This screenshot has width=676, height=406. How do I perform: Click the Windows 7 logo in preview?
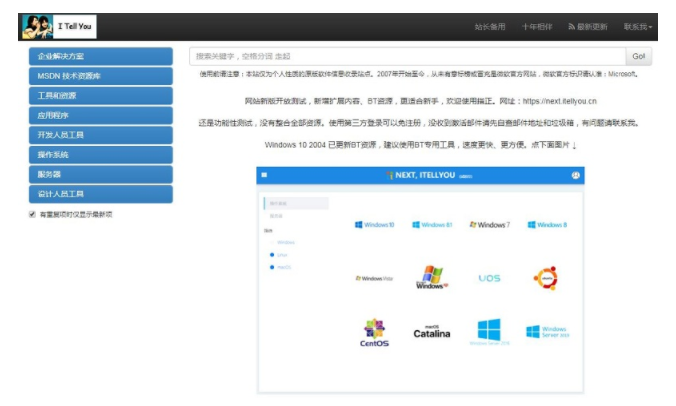coord(489,225)
